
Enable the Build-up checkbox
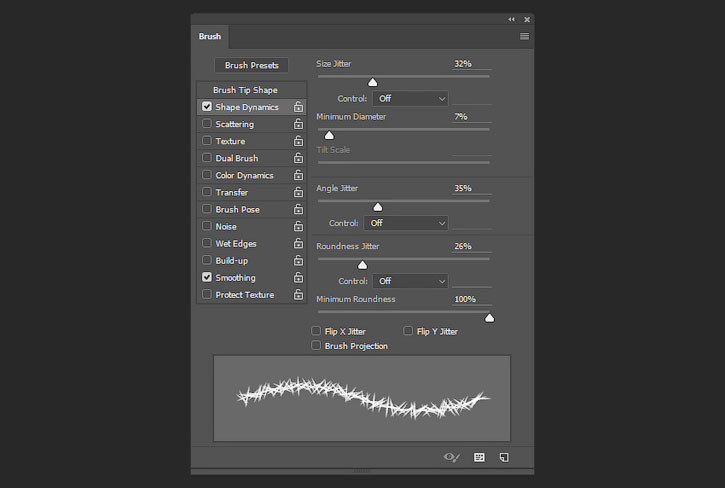coord(207,260)
